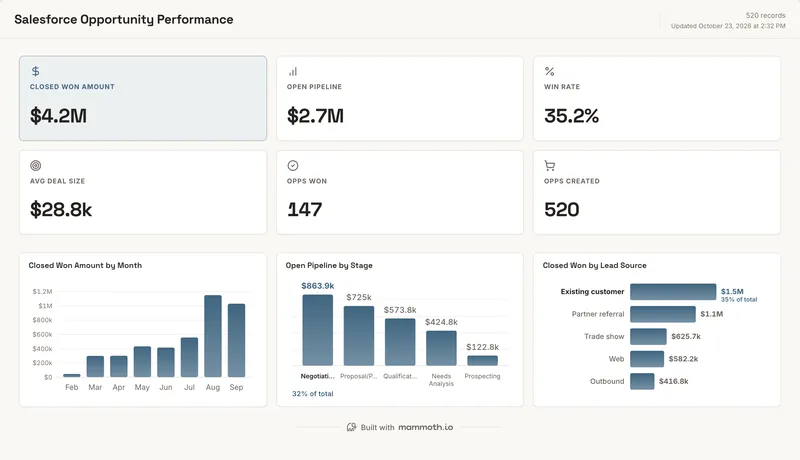Click the Partner referral bar
This screenshot has width=800, height=460.
tap(663, 314)
